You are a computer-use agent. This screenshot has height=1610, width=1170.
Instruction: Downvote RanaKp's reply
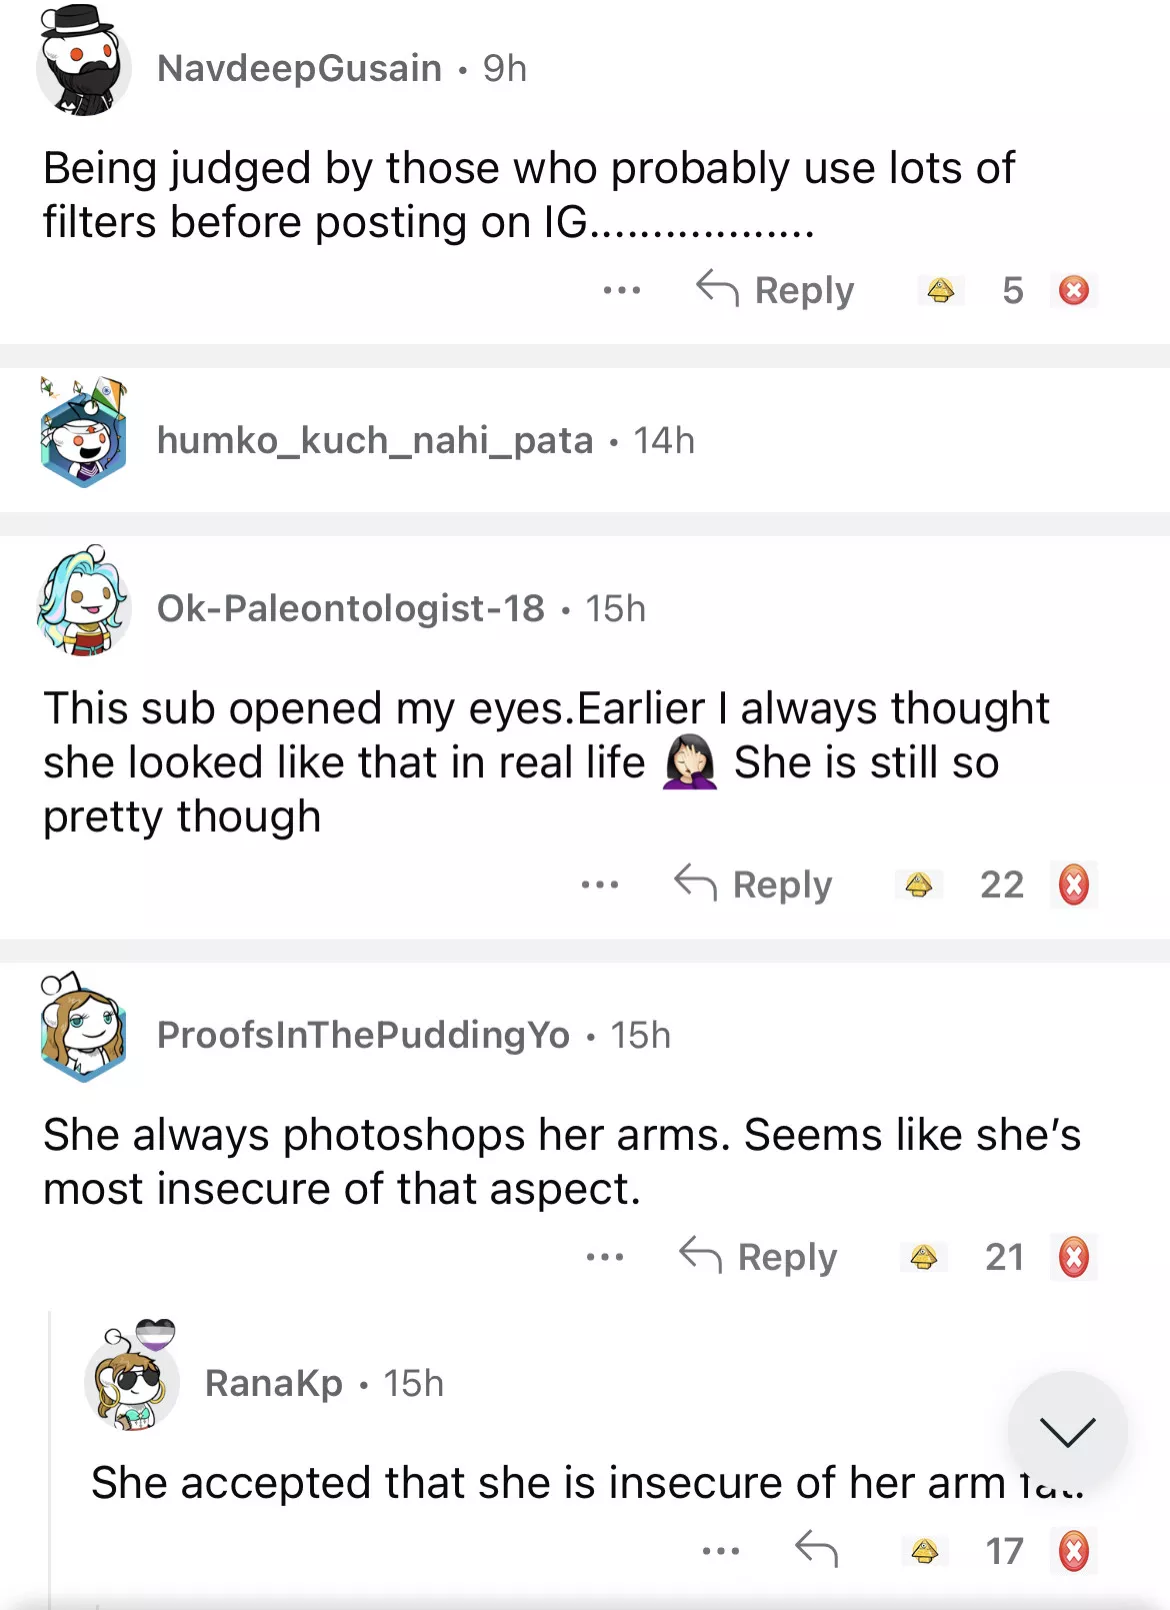[1074, 1551]
